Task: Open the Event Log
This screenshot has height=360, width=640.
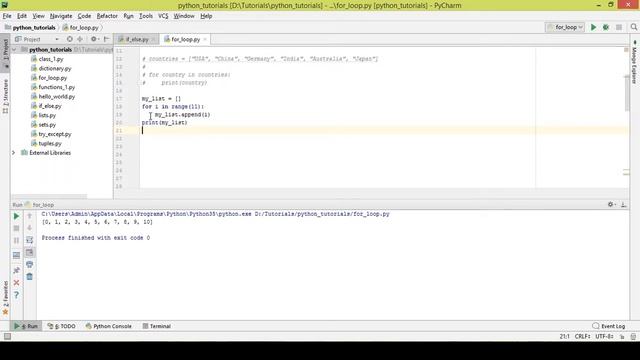Action: [609, 326]
